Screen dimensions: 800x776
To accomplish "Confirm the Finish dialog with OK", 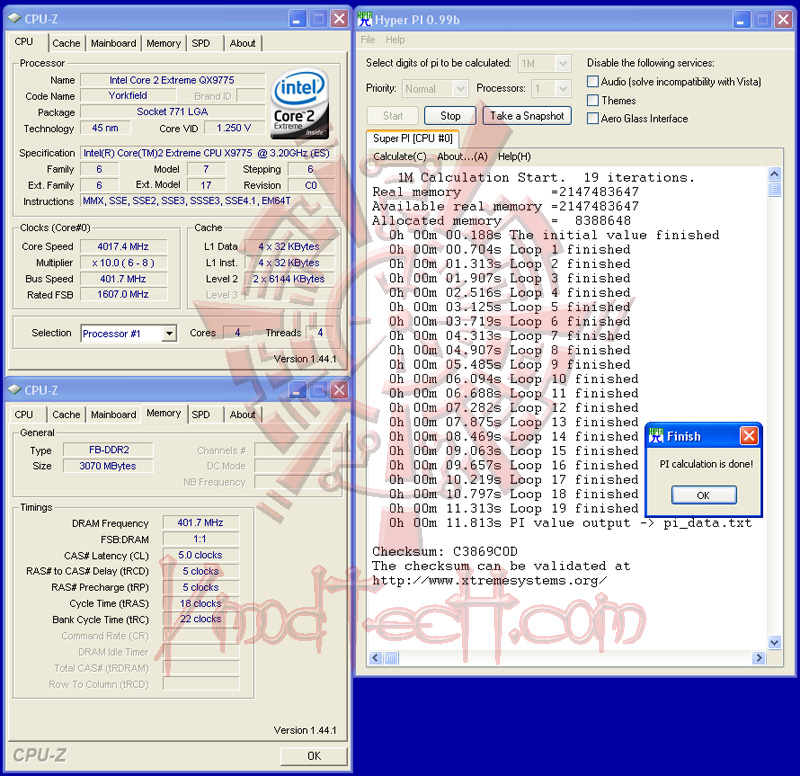I will click(704, 495).
